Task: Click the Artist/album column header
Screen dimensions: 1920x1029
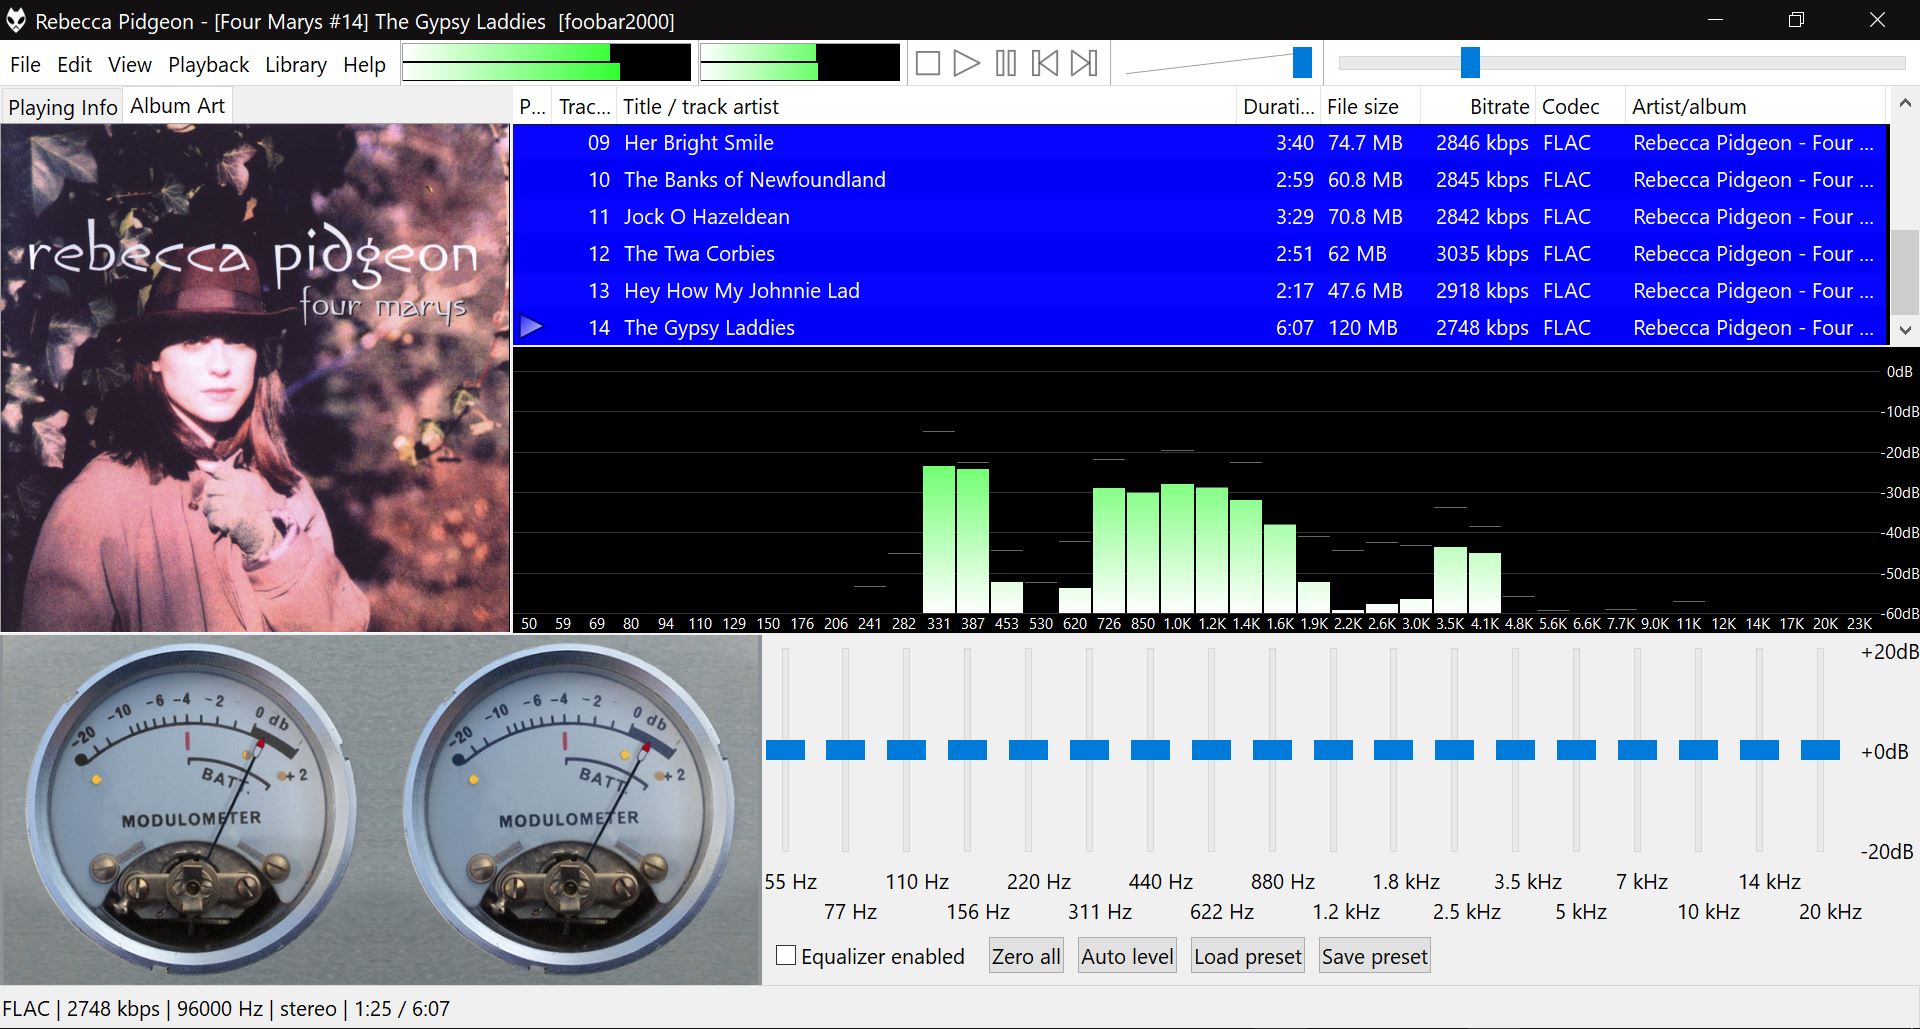Action: click(x=1755, y=107)
